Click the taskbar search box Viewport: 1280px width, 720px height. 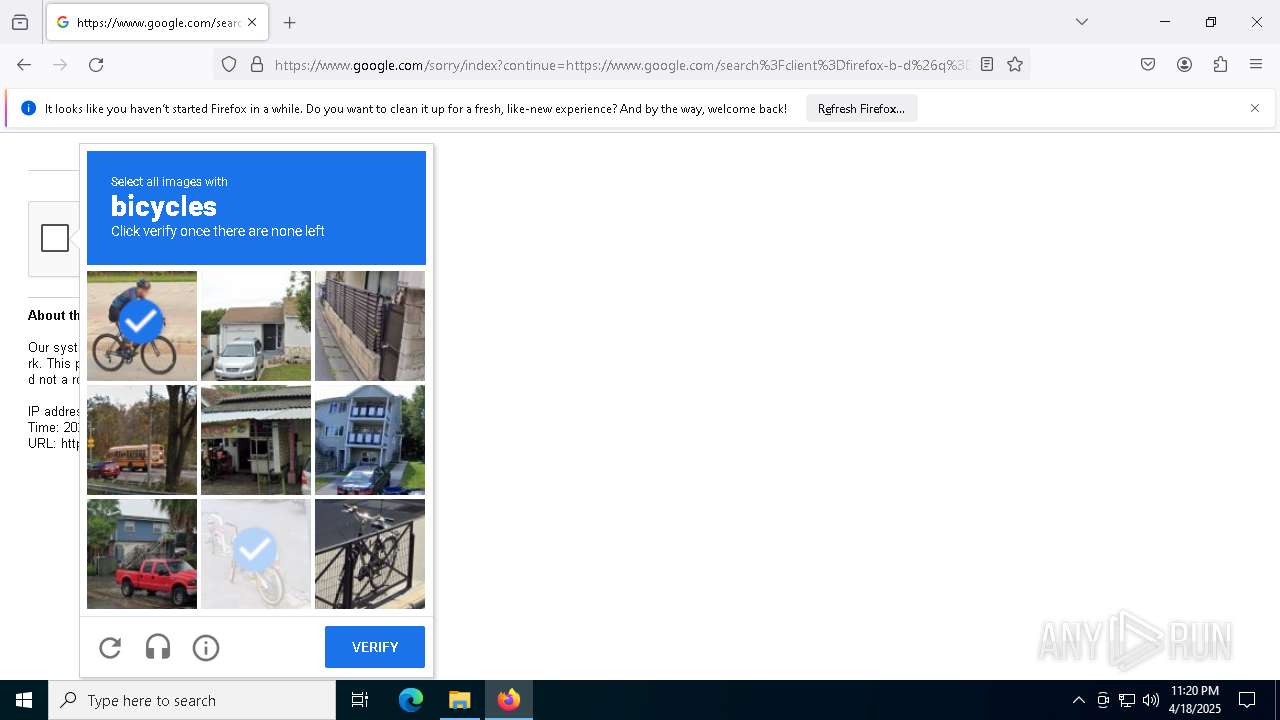[x=192, y=700]
